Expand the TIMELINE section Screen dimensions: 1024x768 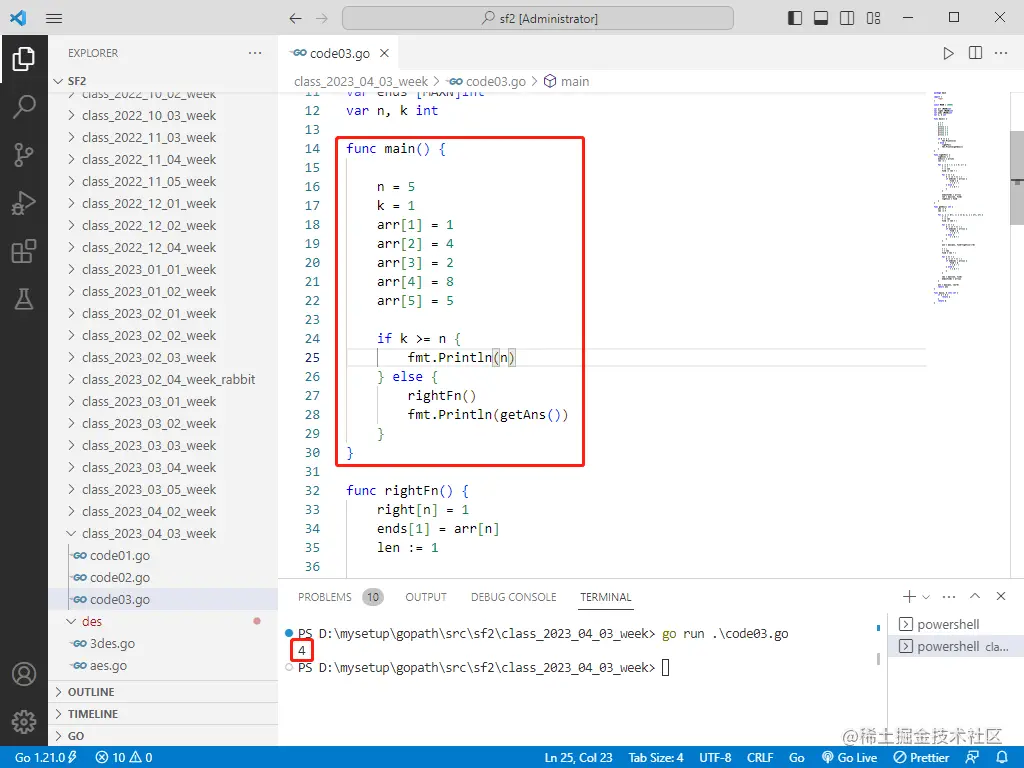click(x=163, y=714)
